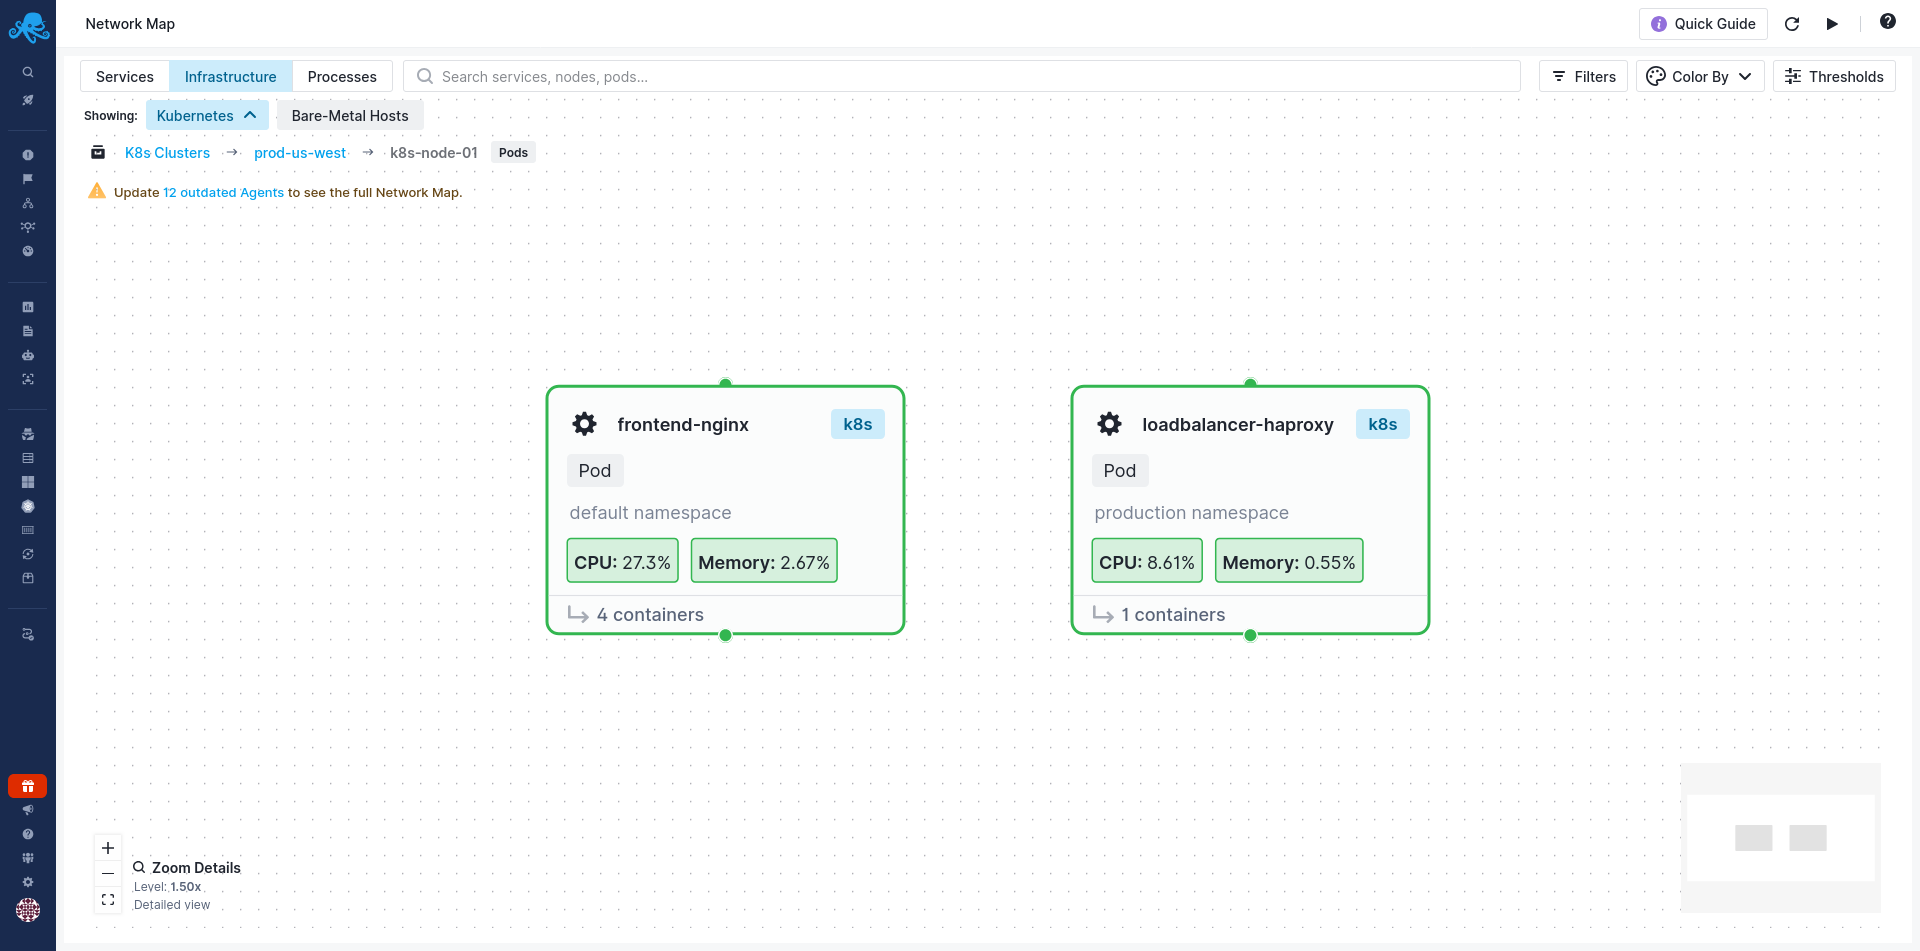Expand 4 containers in frontend-nginx
1920x951 pixels.
tap(649, 615)
